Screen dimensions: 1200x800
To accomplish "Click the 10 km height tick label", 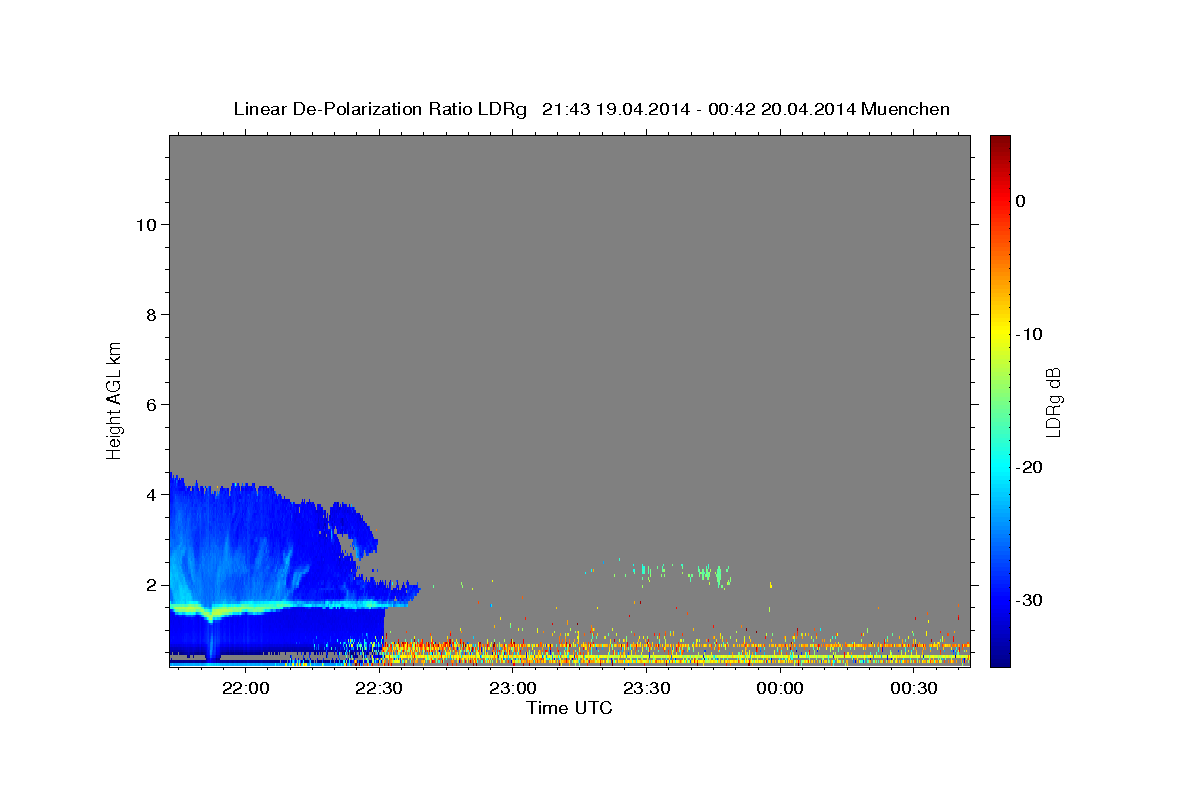I will [144, 224].
